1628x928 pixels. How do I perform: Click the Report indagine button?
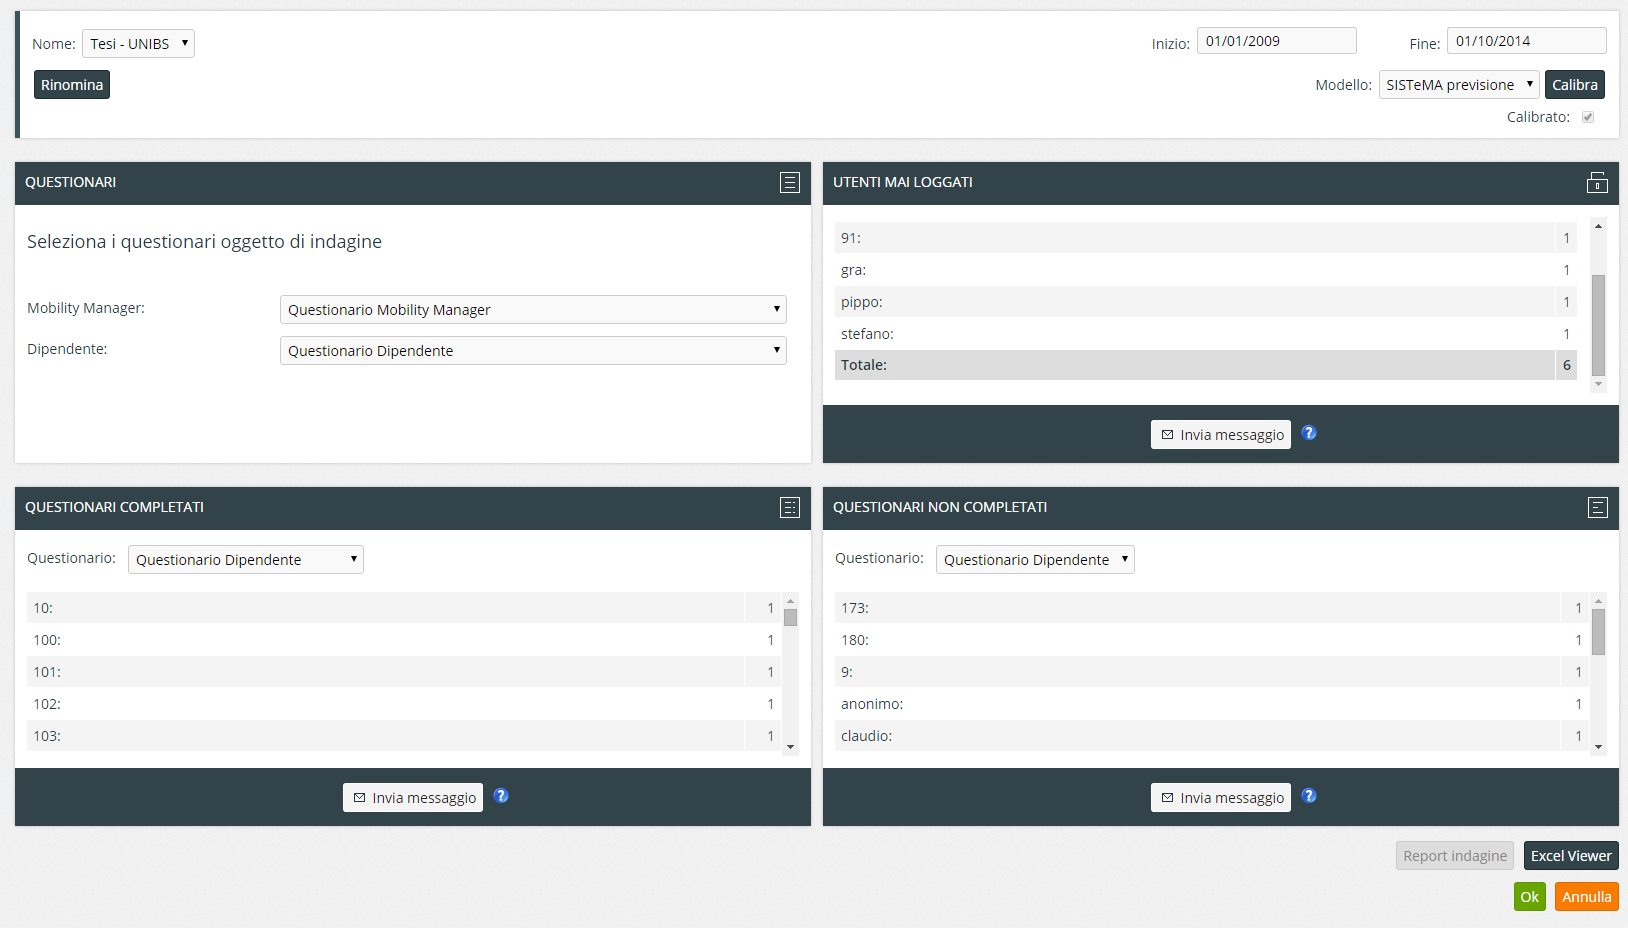[1455, 856]
